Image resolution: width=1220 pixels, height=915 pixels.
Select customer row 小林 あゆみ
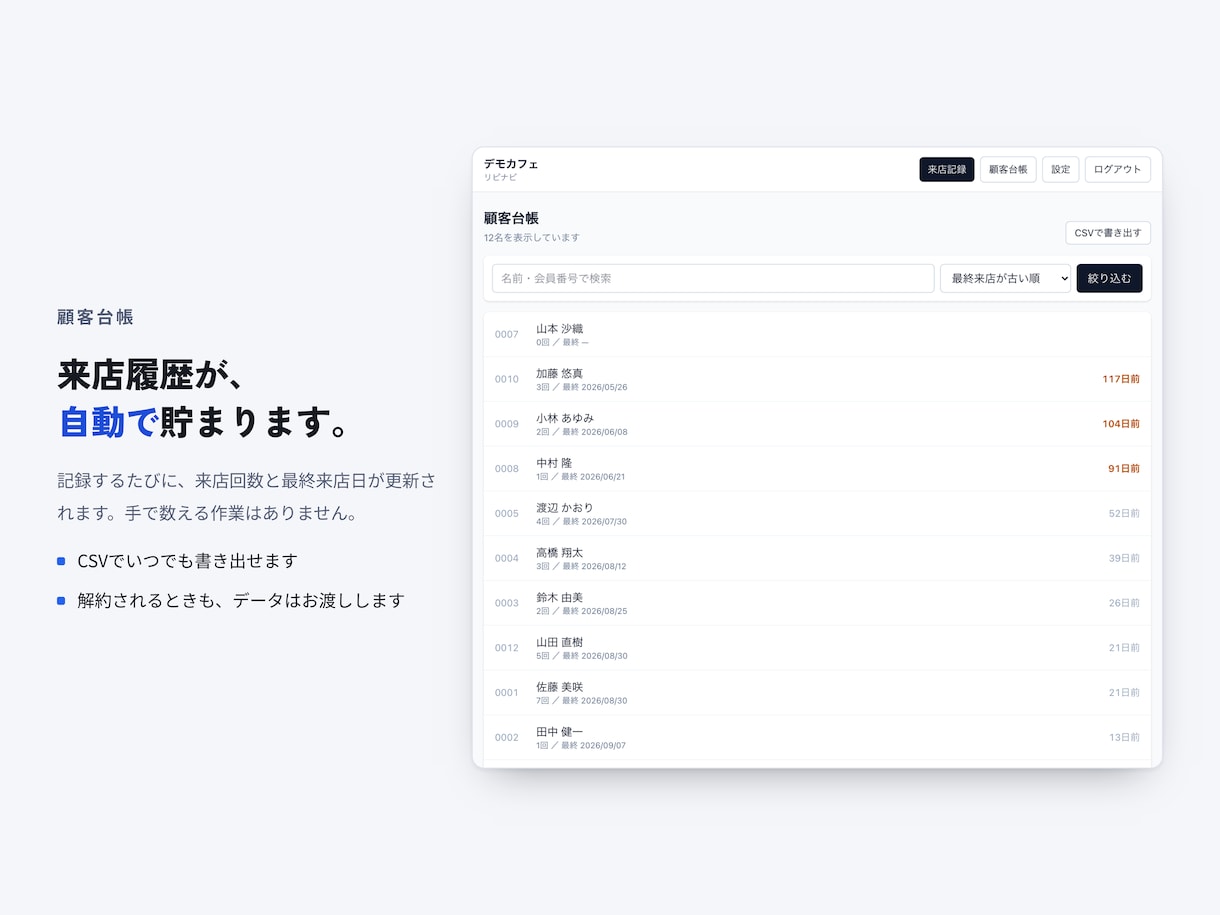tap(817, 424)
